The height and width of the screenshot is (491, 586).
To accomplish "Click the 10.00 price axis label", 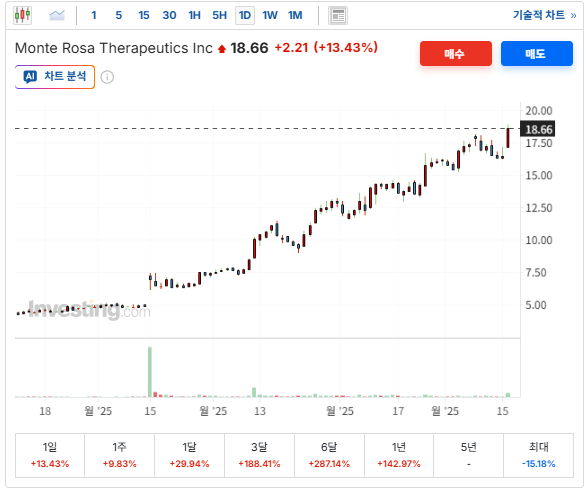I will click(539, 240).
